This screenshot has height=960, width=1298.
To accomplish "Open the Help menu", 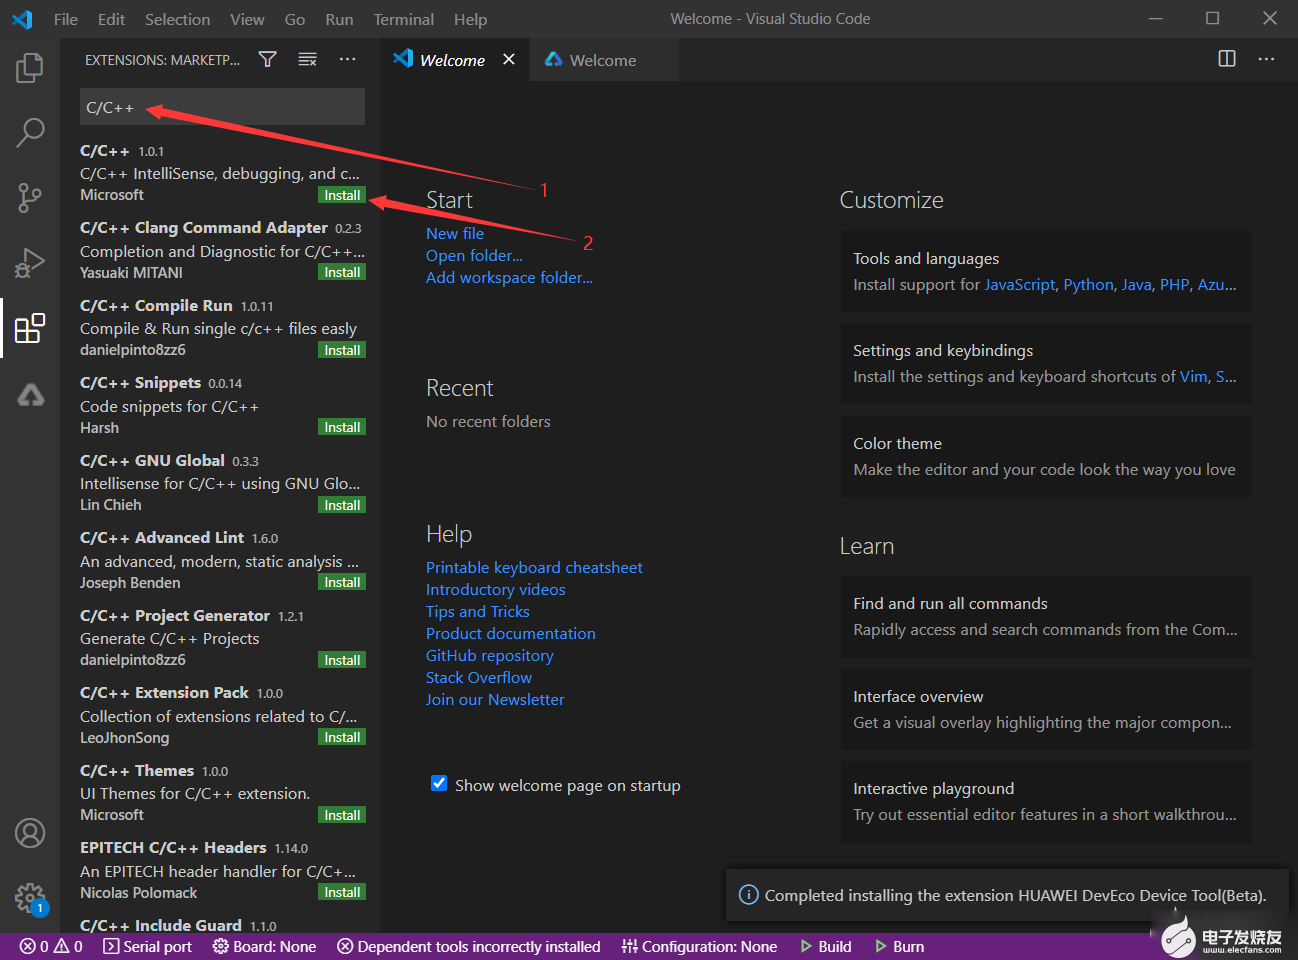I will (x=470, y=19).
